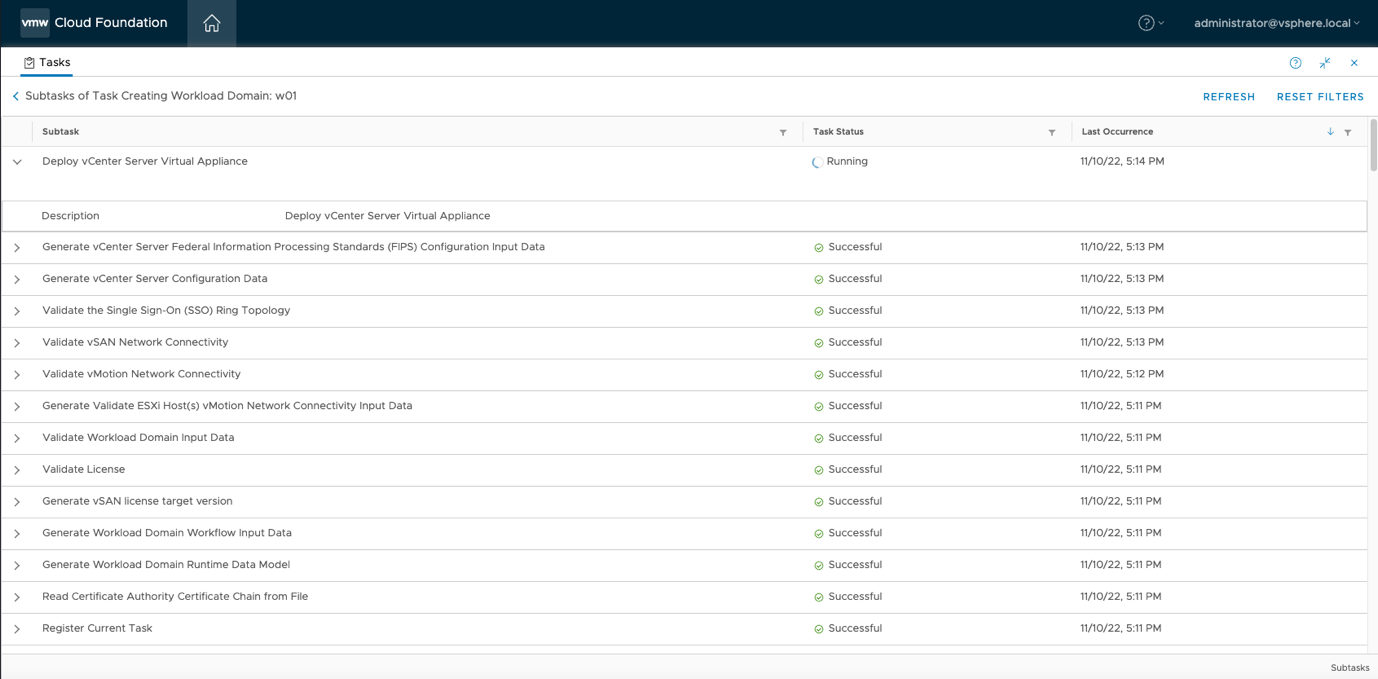Viewport: 1378px width, 679px height.
Task: Select the Validate vSAN Network Connectivity text
Action: coord(135,342)
